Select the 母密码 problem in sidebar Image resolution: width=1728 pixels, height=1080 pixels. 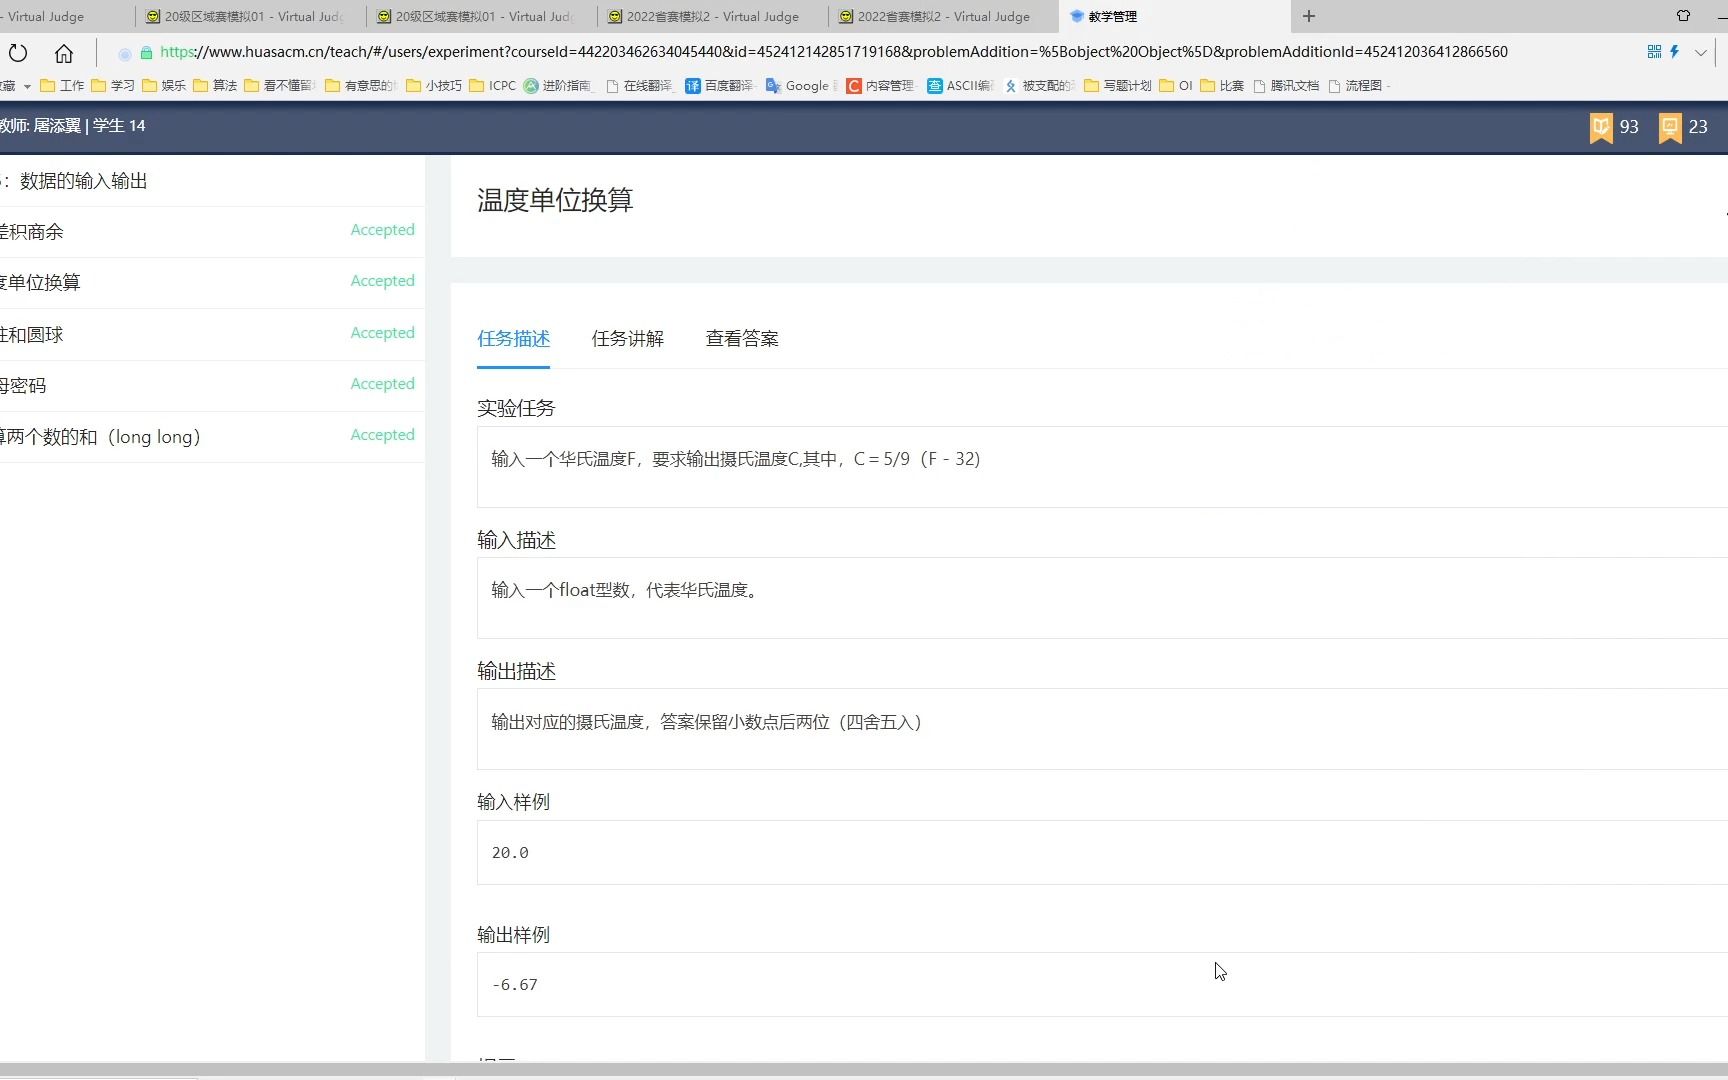212,386
